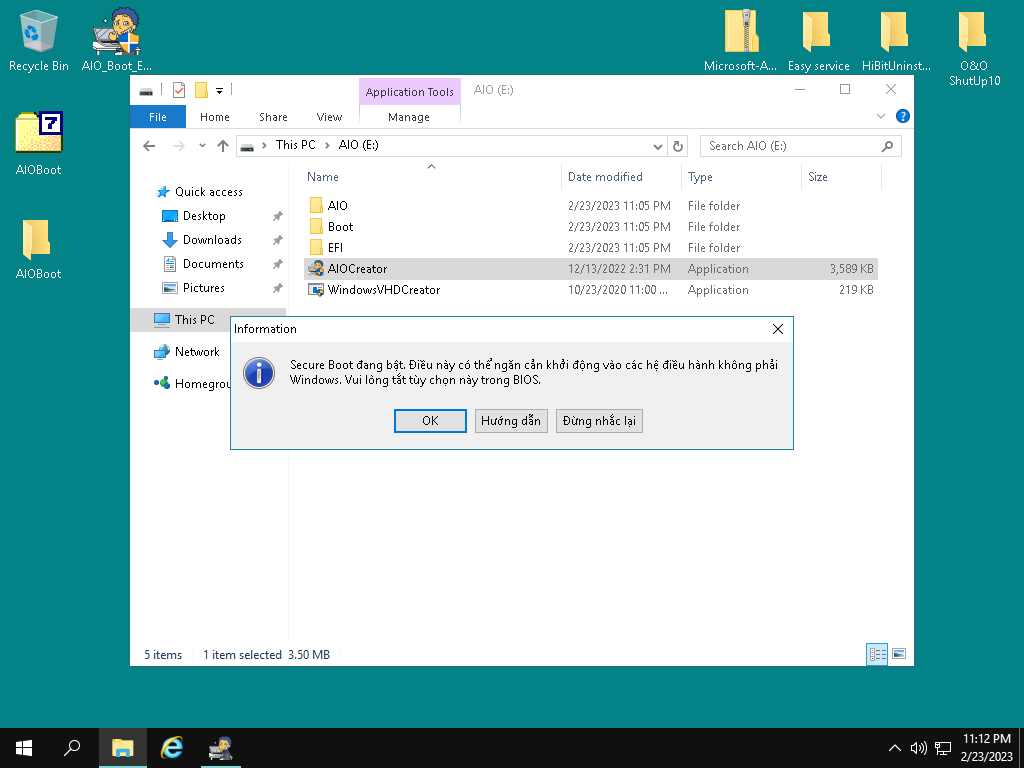Click the AIO Boot app taskbar icon
1024x768 pixels.
[x=220, y=748]
